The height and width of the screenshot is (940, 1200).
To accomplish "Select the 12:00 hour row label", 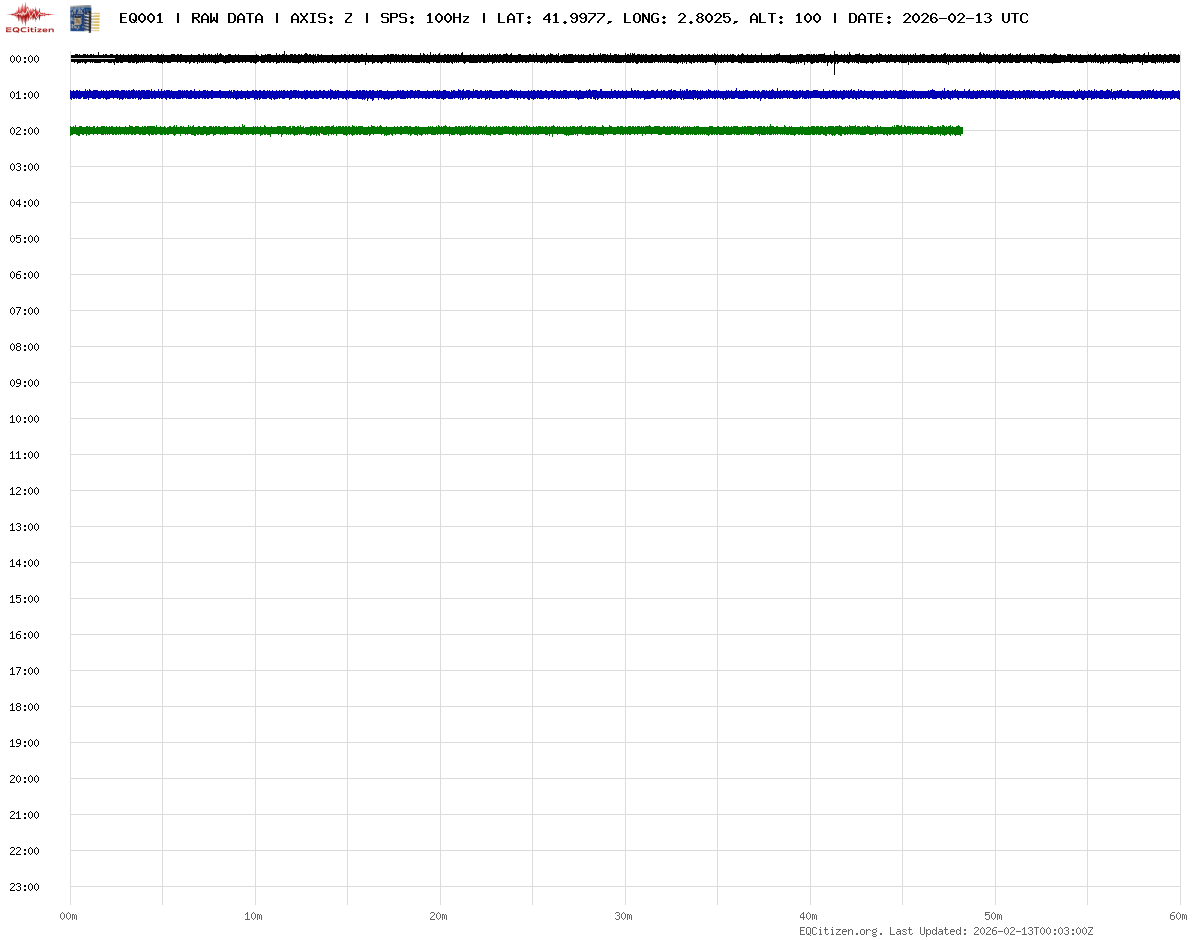I will [24, 491].
